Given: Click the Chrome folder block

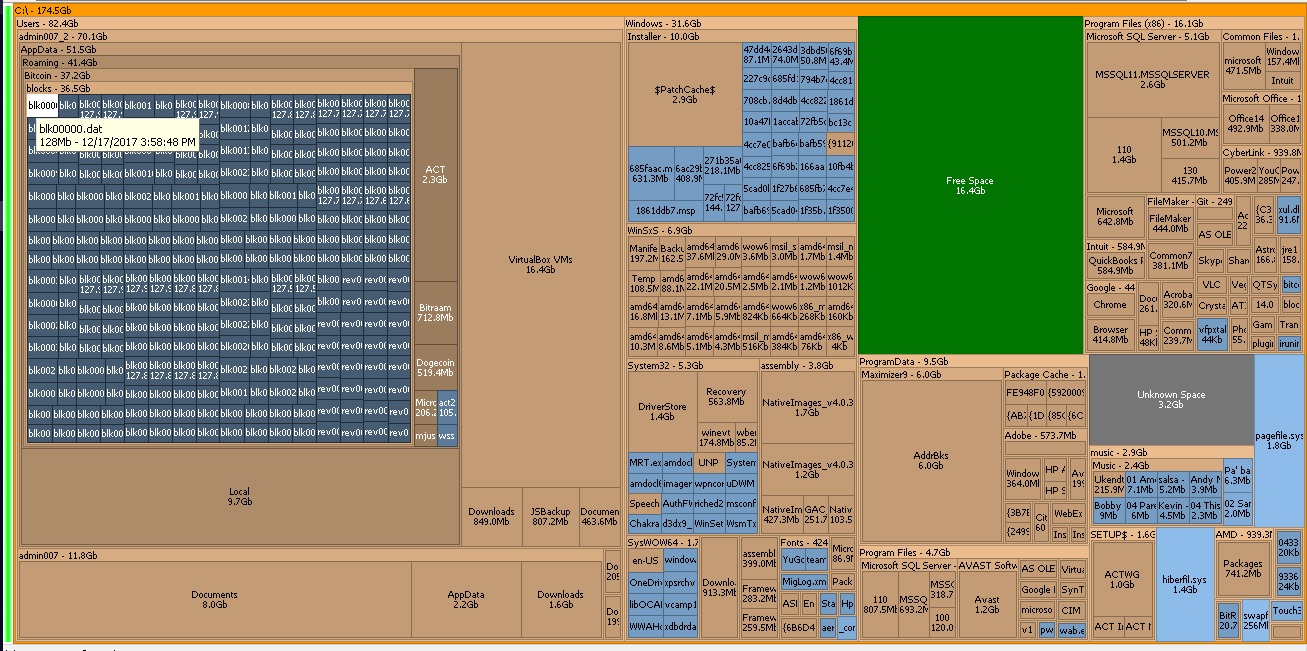Looking at the screenshot, I should [1110, 305].
